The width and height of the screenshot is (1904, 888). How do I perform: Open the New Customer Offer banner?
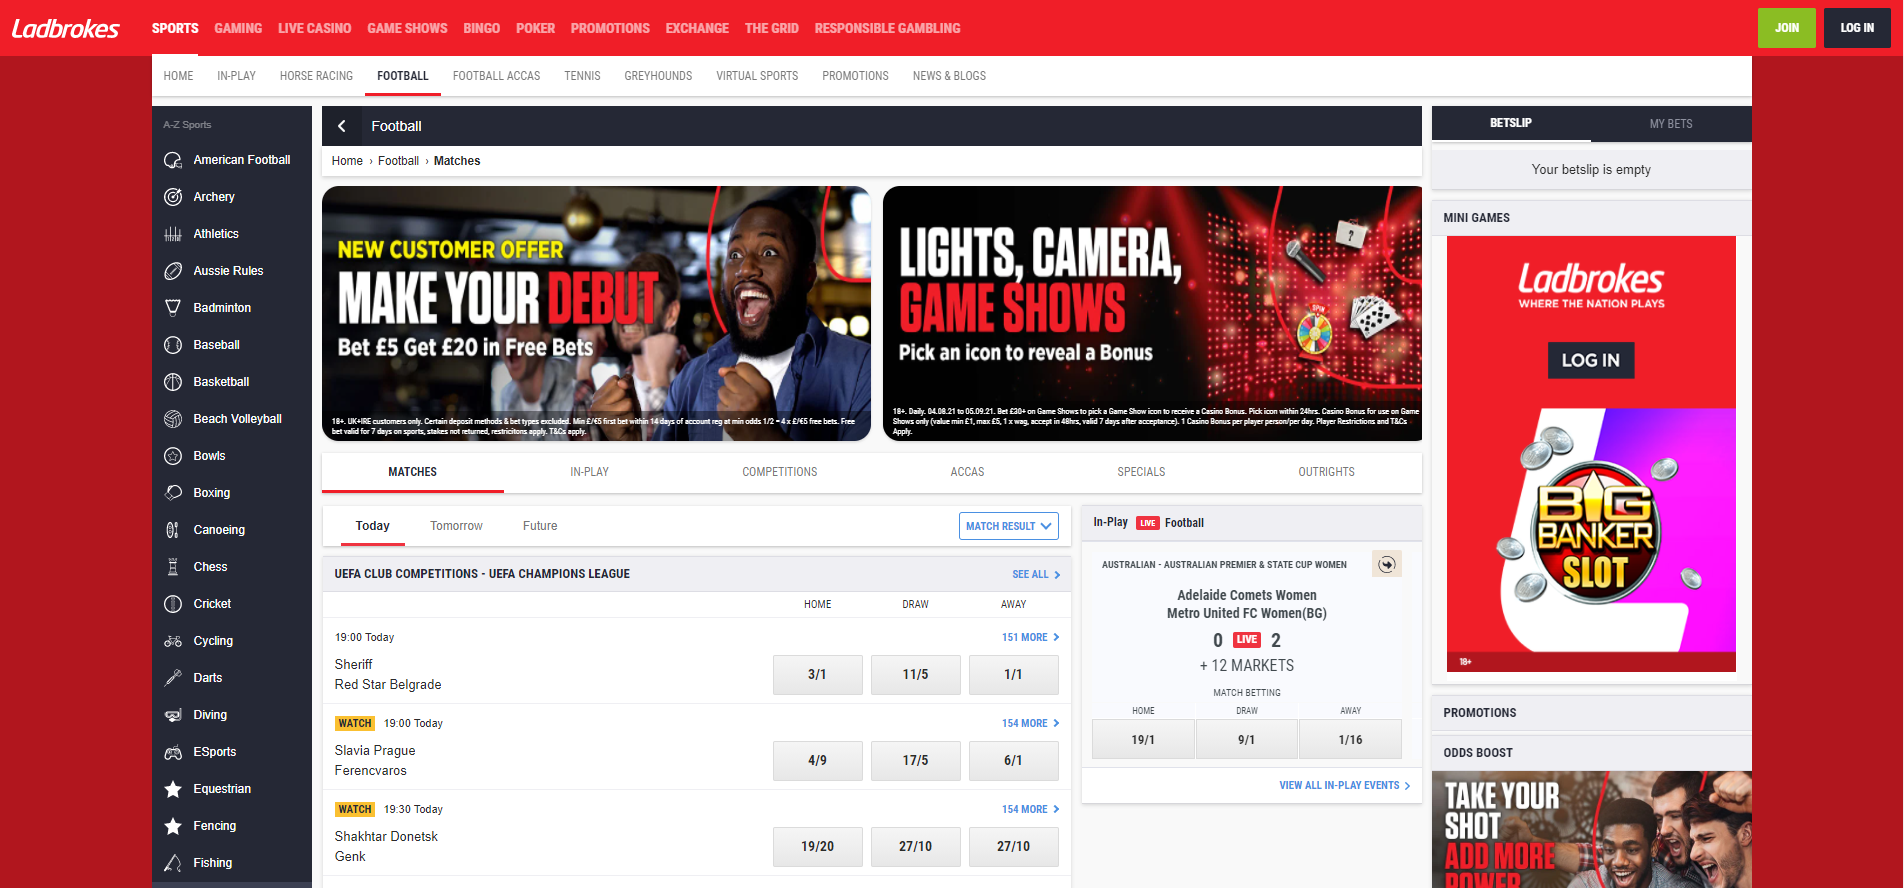click(596, 314)
